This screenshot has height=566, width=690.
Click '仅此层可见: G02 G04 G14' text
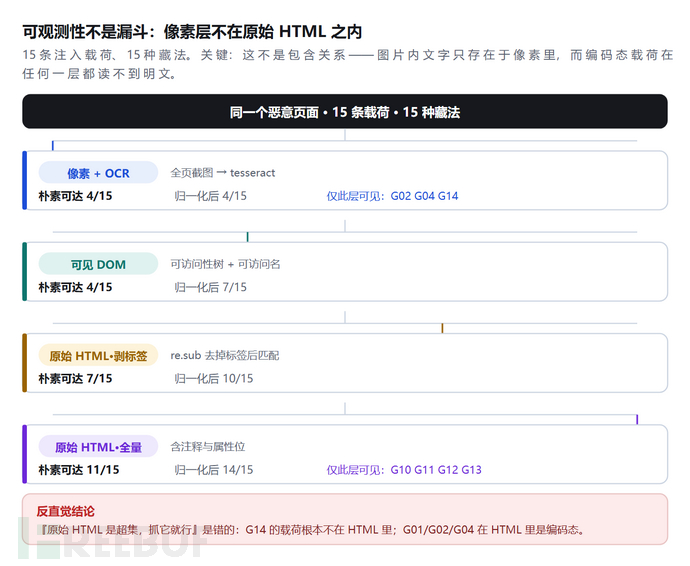[x=392, y=196]
